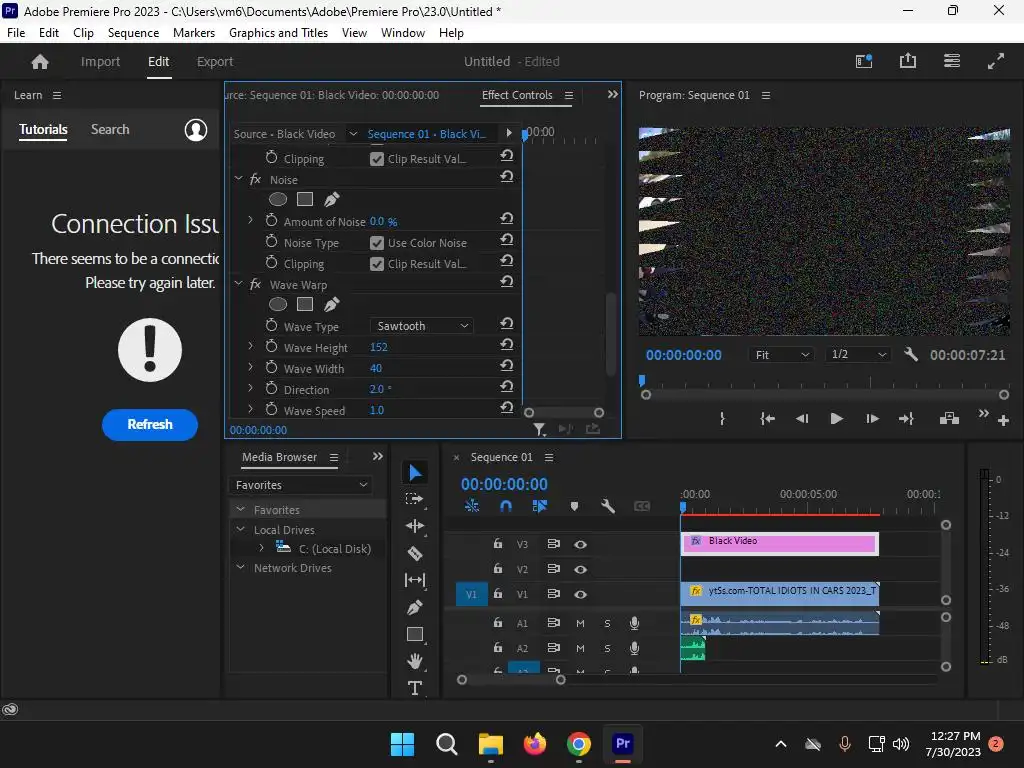This screenshot has width=1024, height=768.
Task: Hide track V3 with eye icon
Action: click(580, 544)
